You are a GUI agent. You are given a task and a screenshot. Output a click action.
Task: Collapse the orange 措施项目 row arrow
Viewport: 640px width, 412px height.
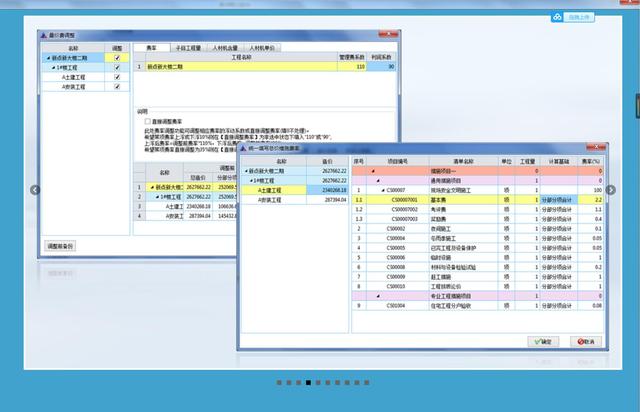click(x=373, y=171)
